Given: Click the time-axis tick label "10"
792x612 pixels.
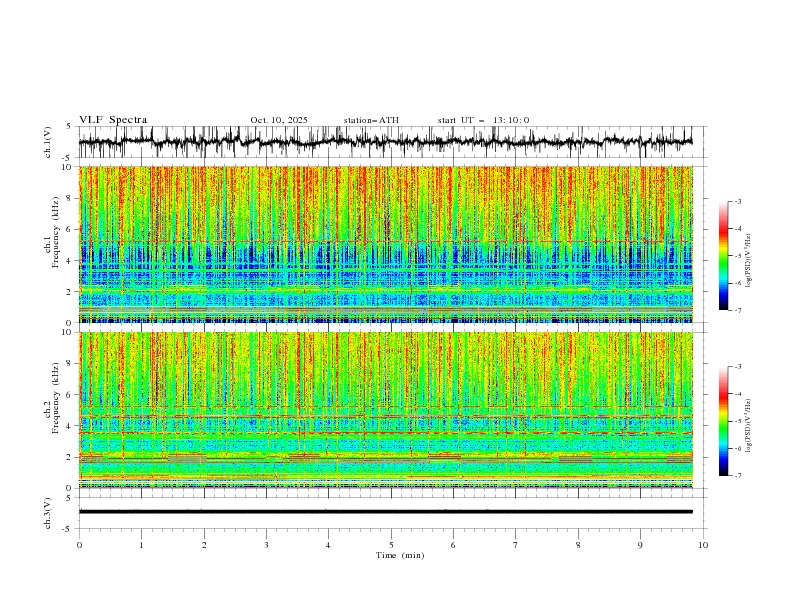Looking at the screenshot, I should [703, 545].
